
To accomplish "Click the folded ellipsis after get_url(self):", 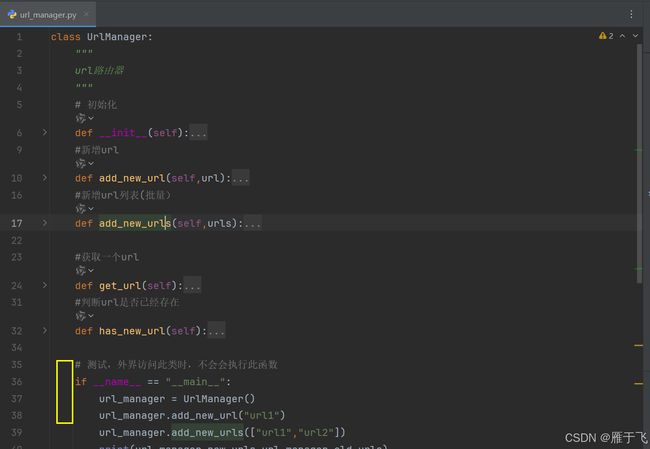I will [192, 286].
